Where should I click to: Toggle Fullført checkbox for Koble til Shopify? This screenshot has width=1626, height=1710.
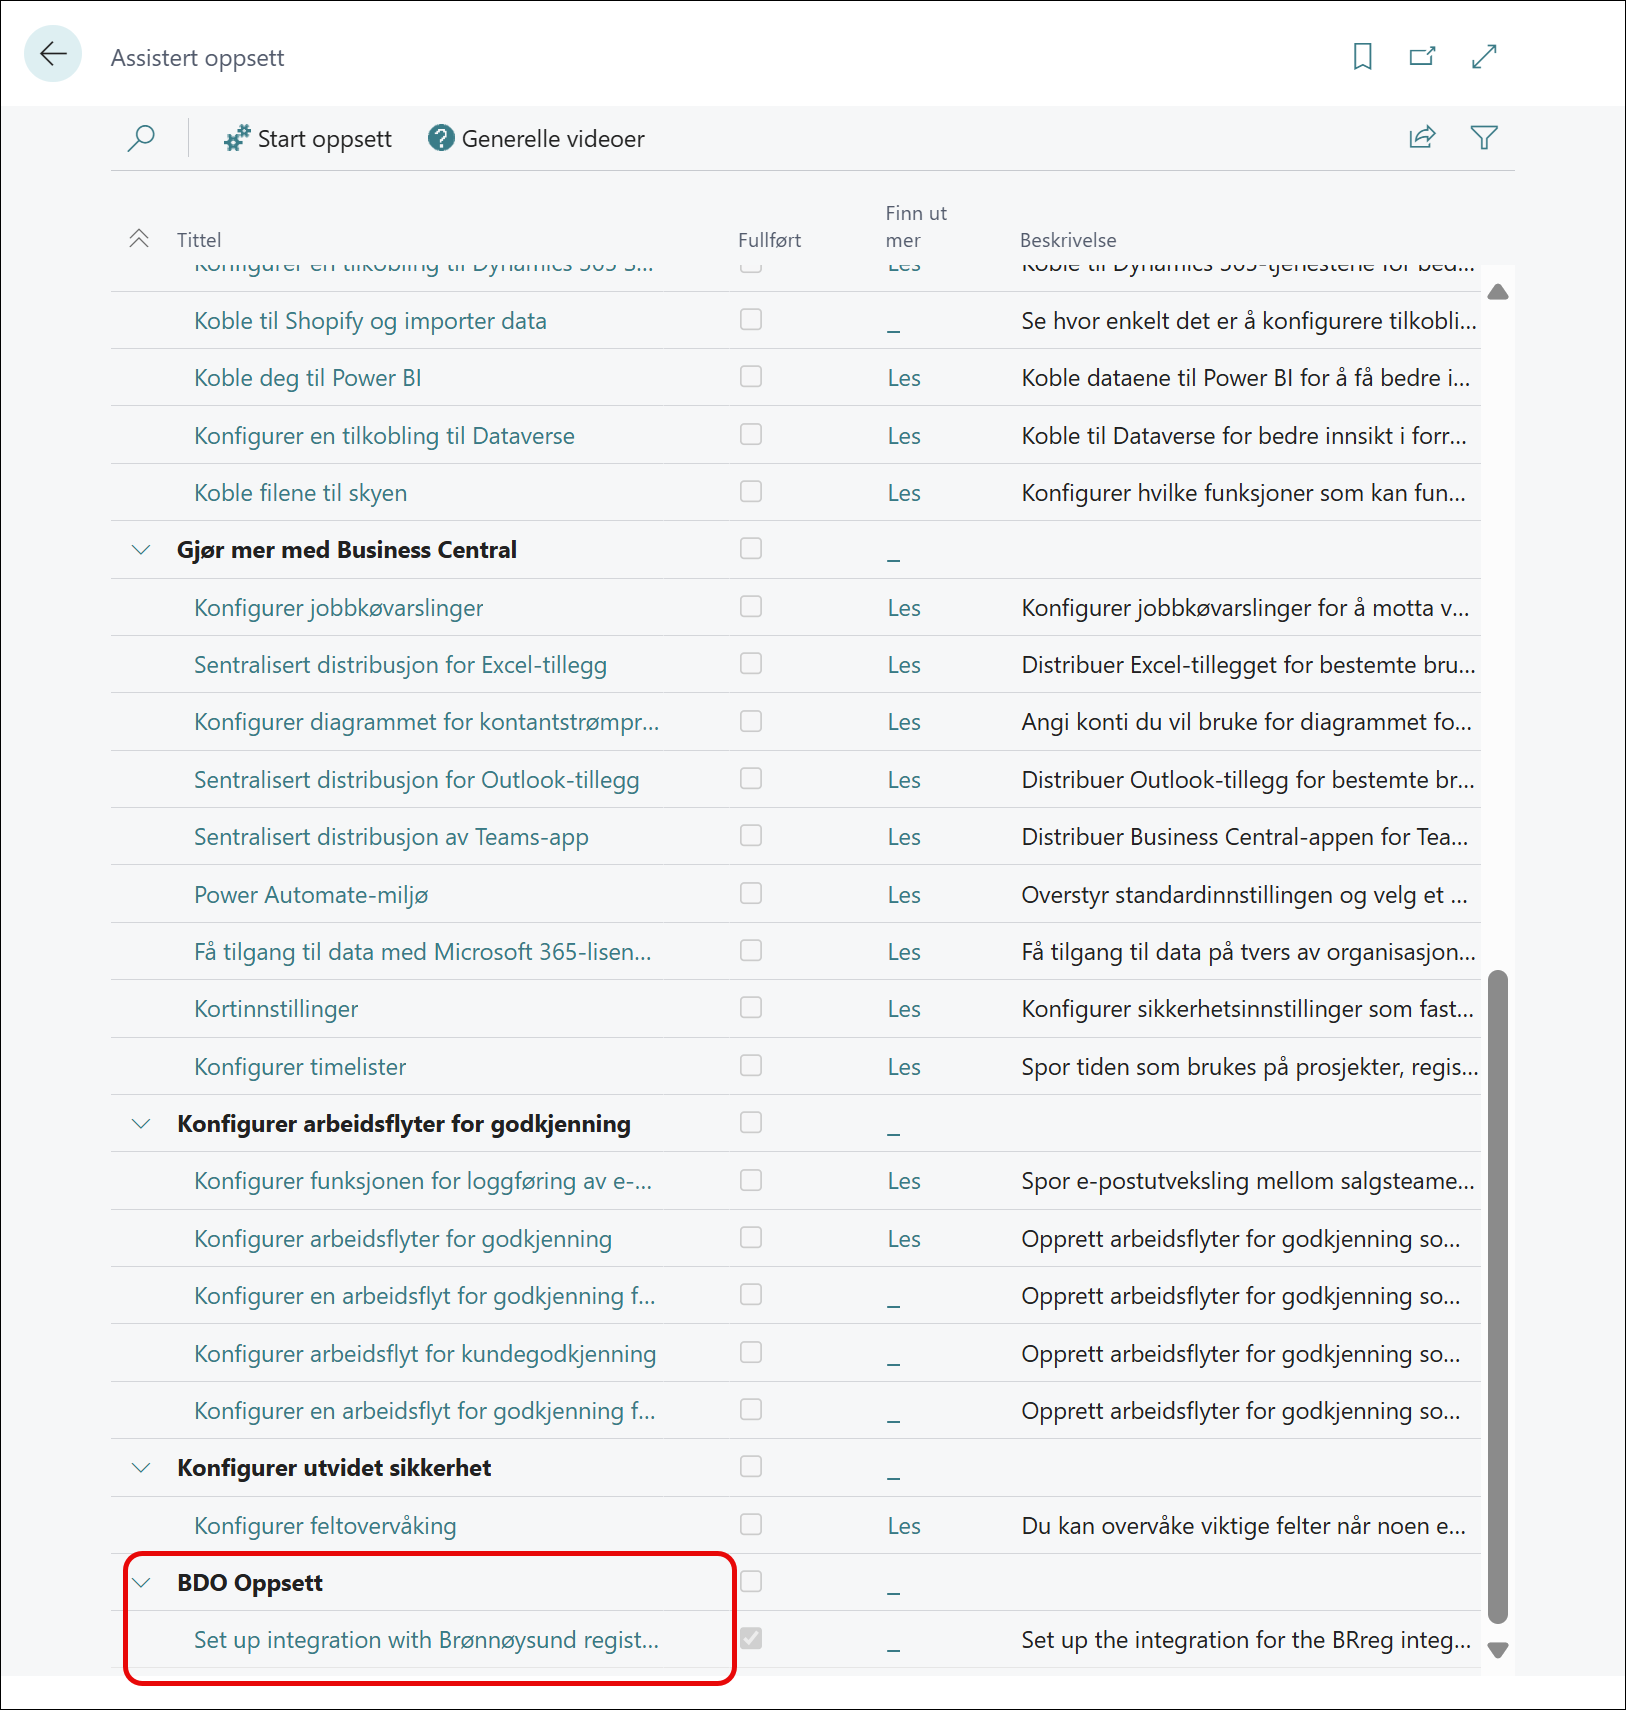tap(751, 320)
